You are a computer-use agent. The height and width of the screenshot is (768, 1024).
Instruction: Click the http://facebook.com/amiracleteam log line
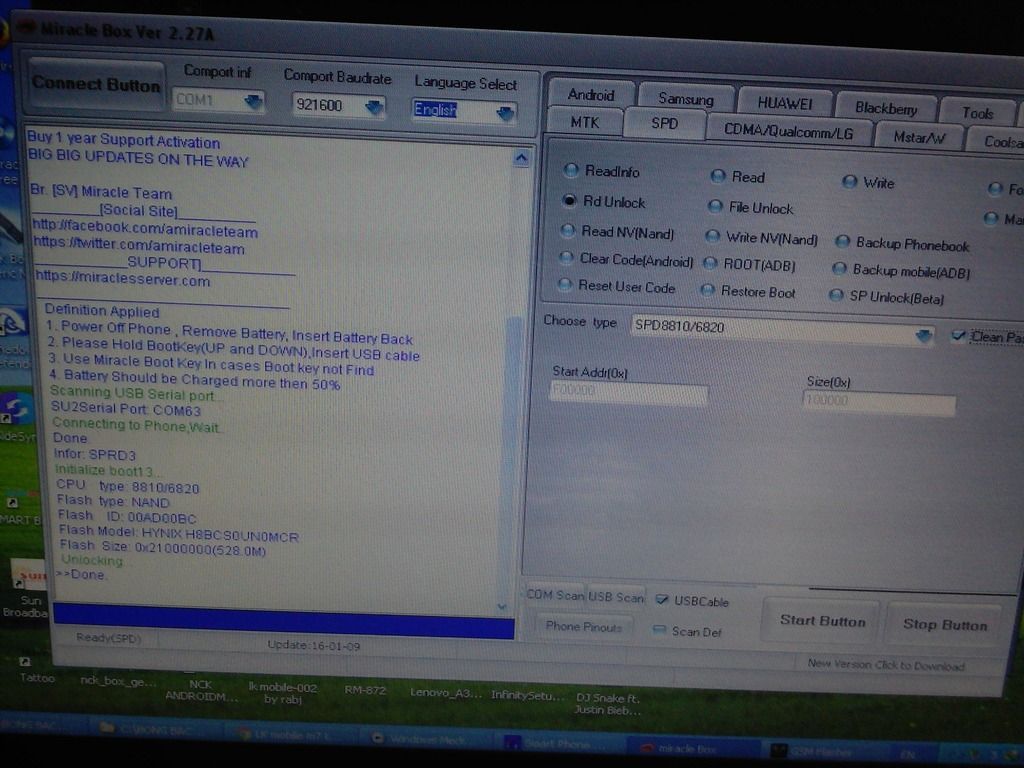click(x=145, y=229)
